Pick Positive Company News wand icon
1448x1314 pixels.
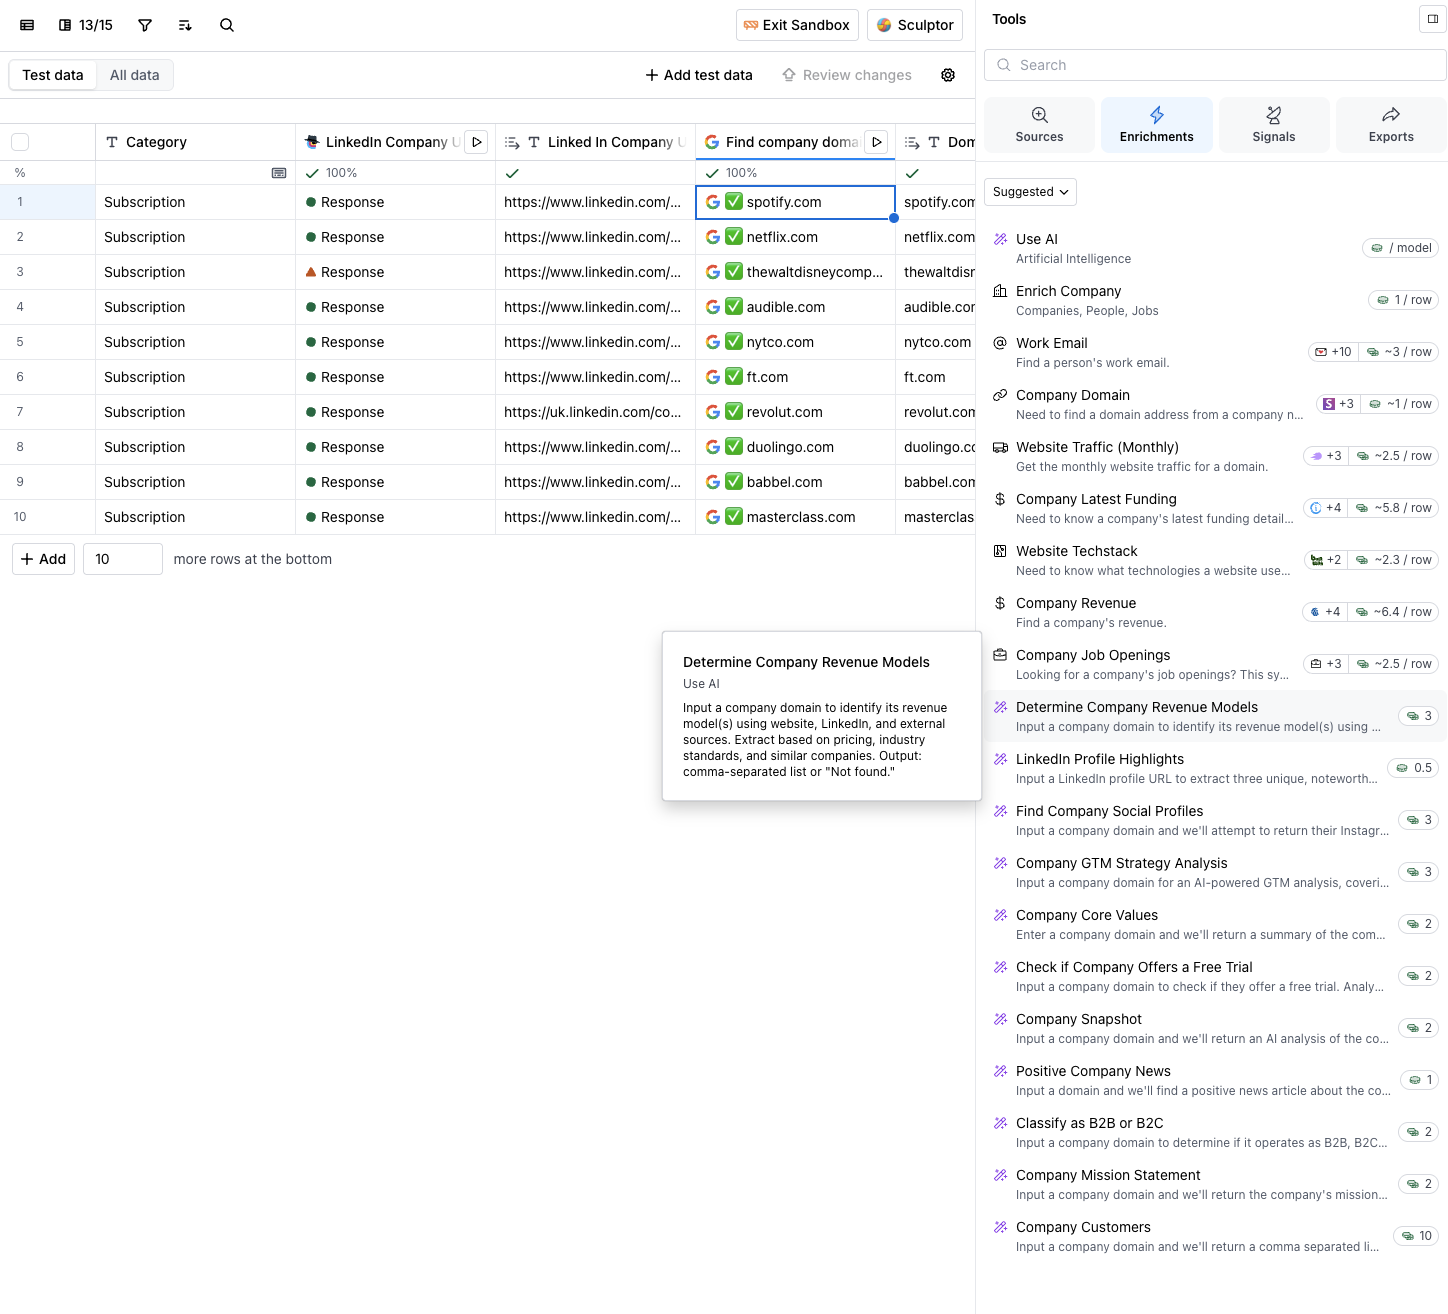coord(1000,1071)
